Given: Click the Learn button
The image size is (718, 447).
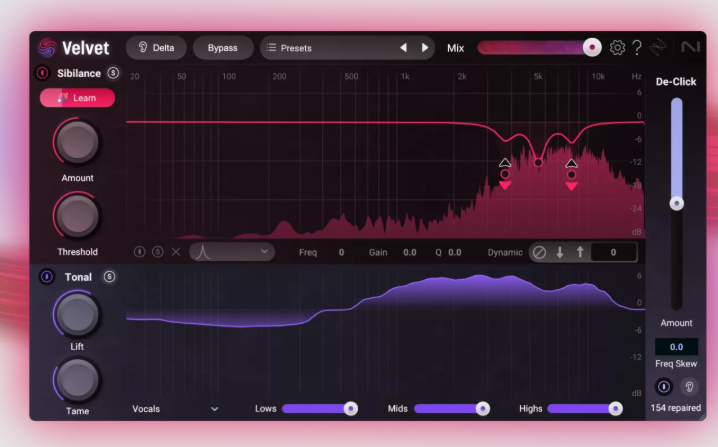Looking at the screenshot, I should [77, 98].
